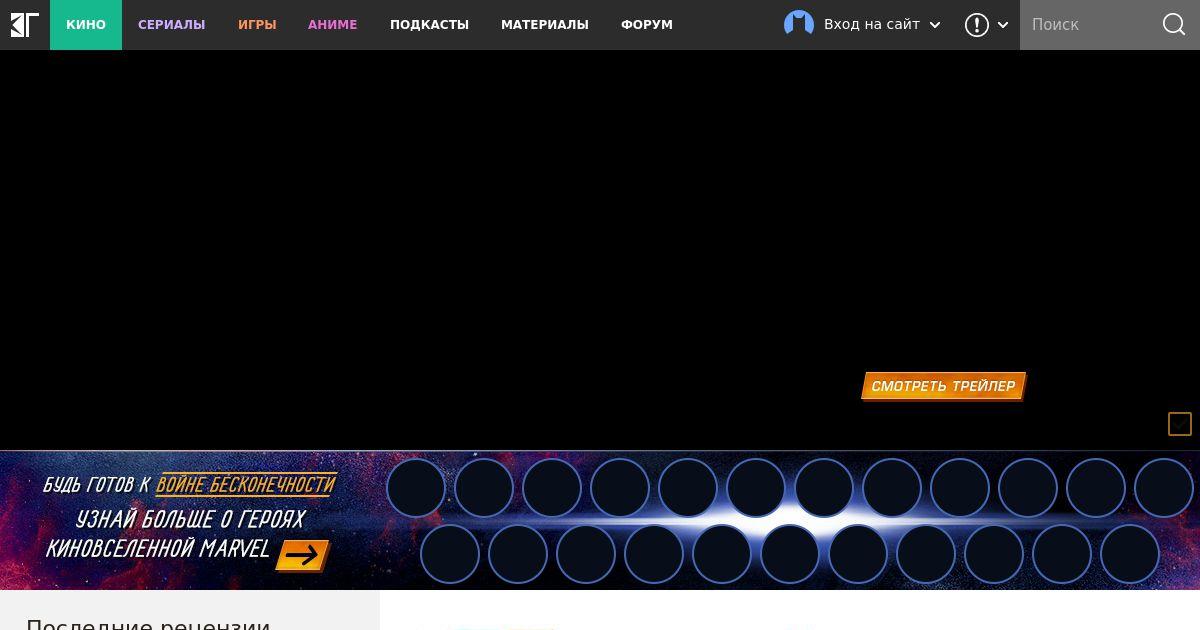Go to the ИГРЫ section
1200x630 pixels.
[257, 25]
